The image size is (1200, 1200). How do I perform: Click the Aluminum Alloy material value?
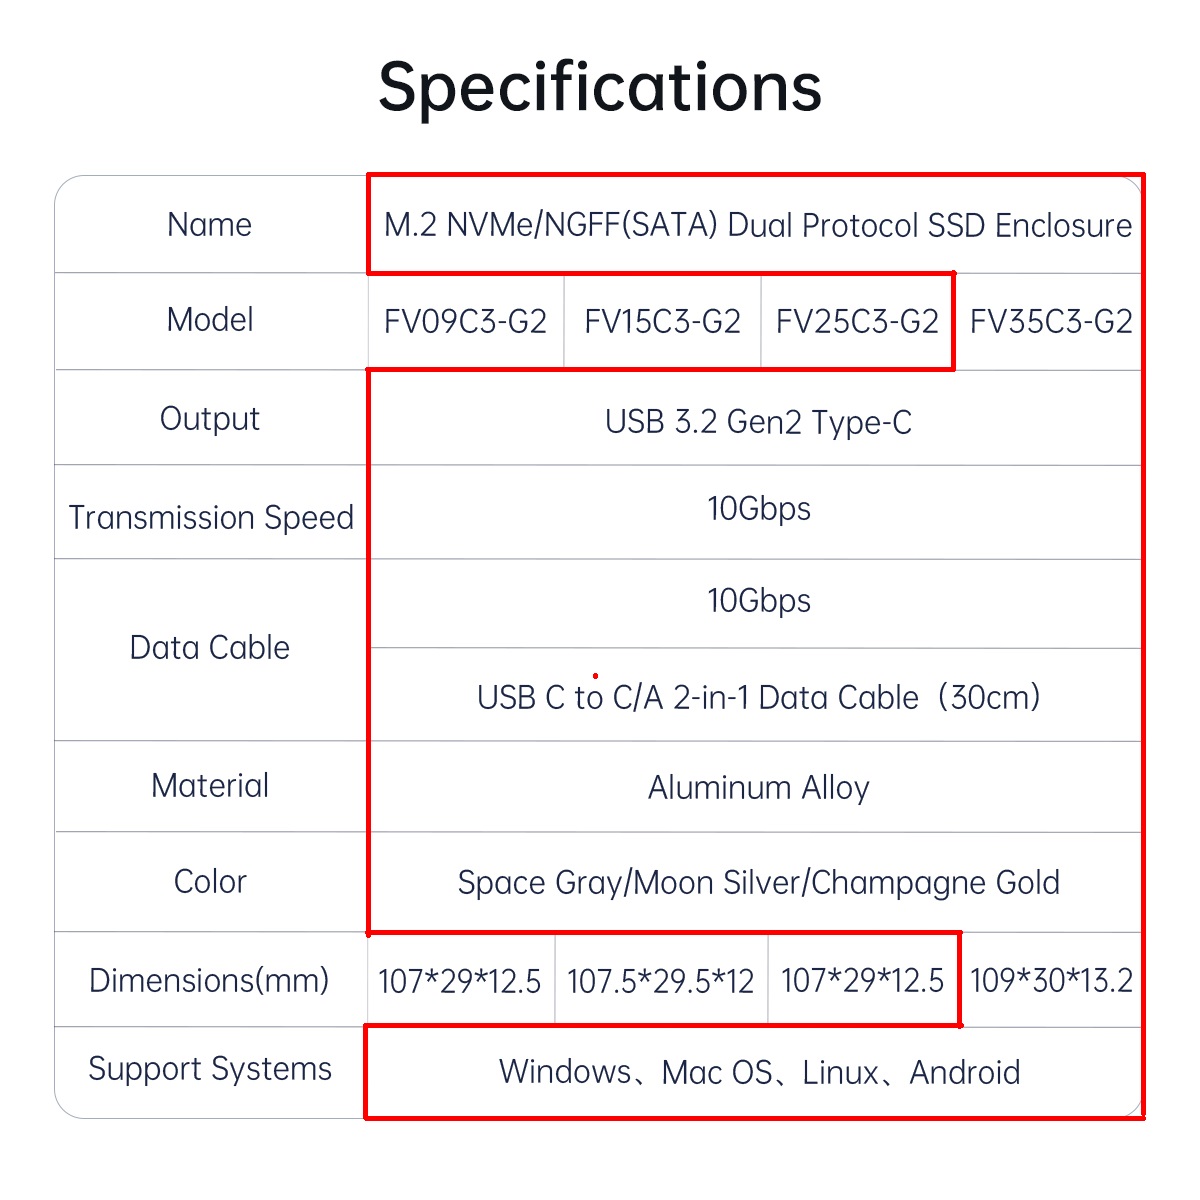(758, 788)
